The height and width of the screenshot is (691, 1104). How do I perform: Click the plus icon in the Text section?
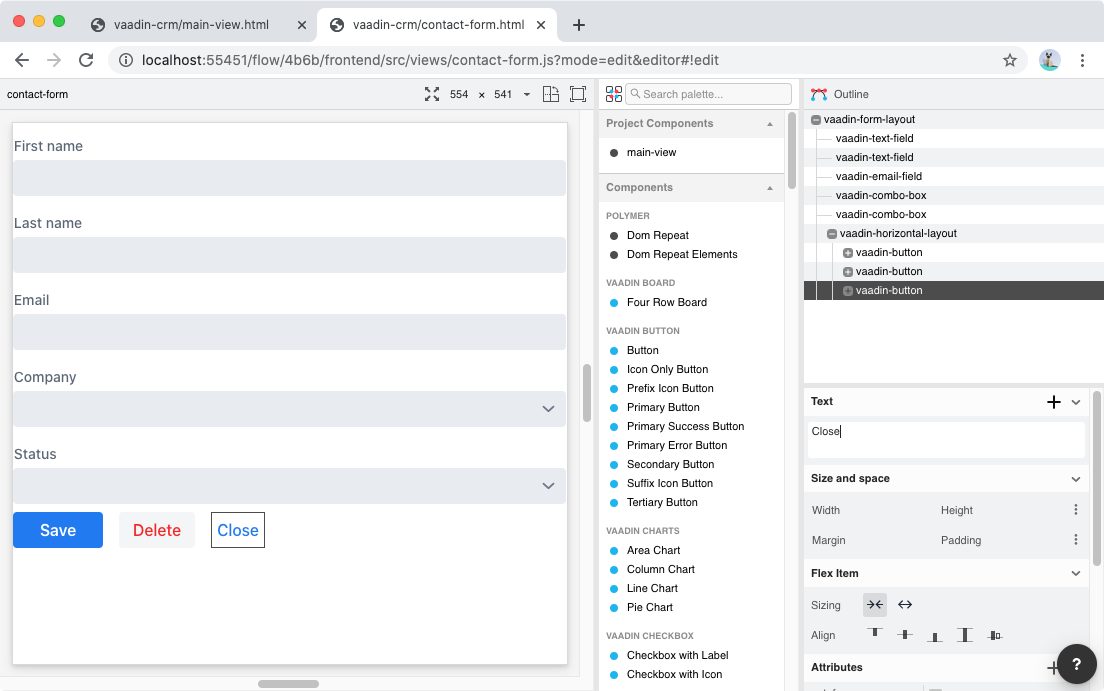coord(1053,402)
